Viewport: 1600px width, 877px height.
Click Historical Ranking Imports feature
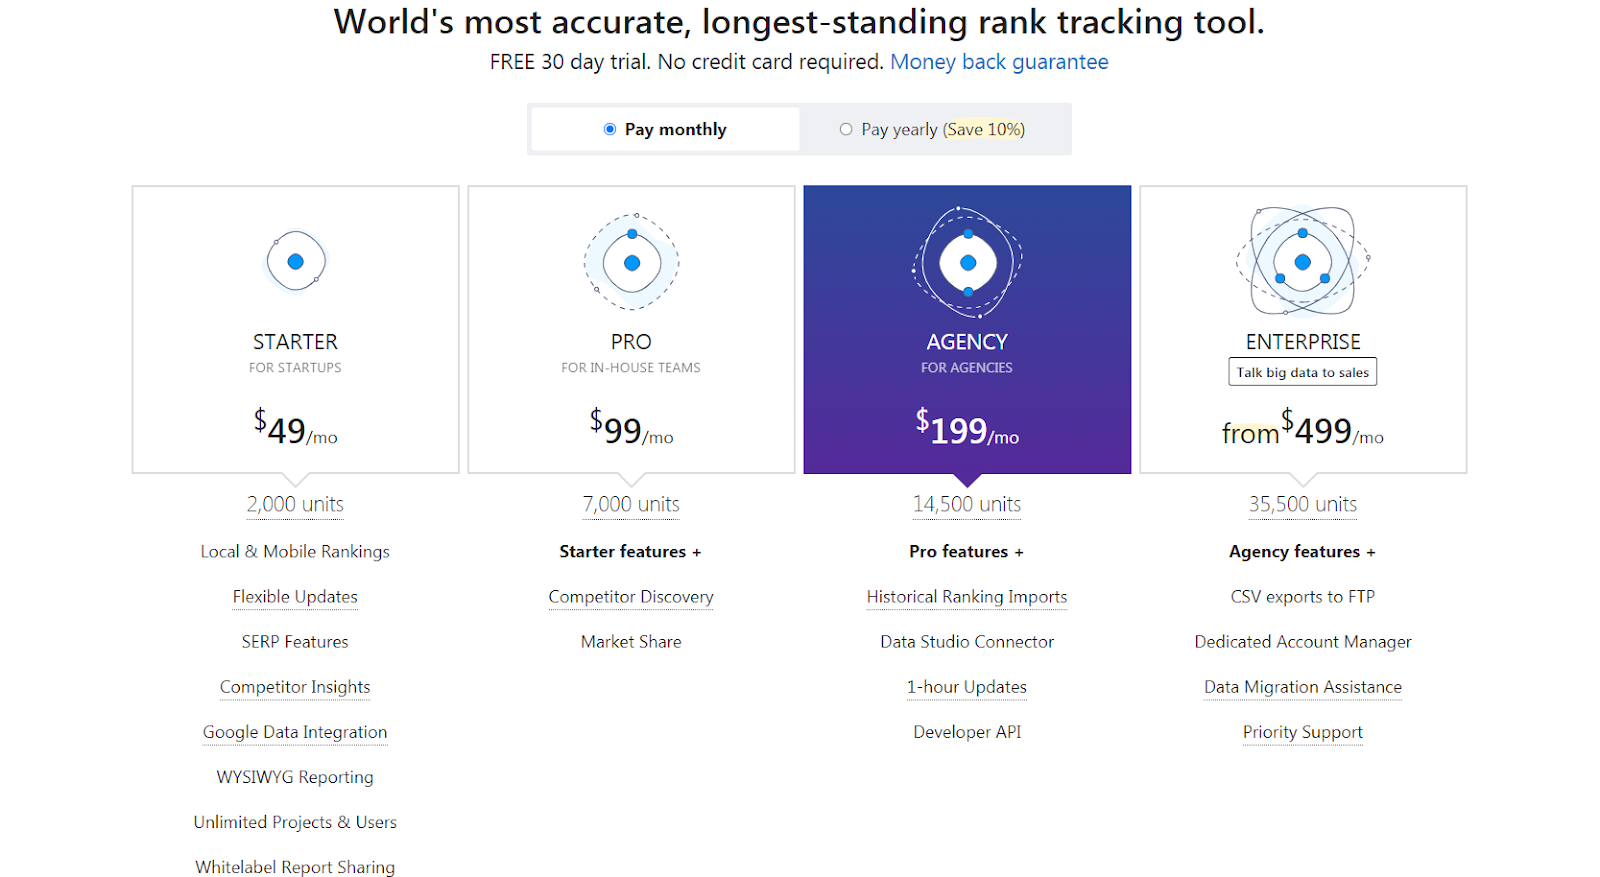tap(967, 597)
